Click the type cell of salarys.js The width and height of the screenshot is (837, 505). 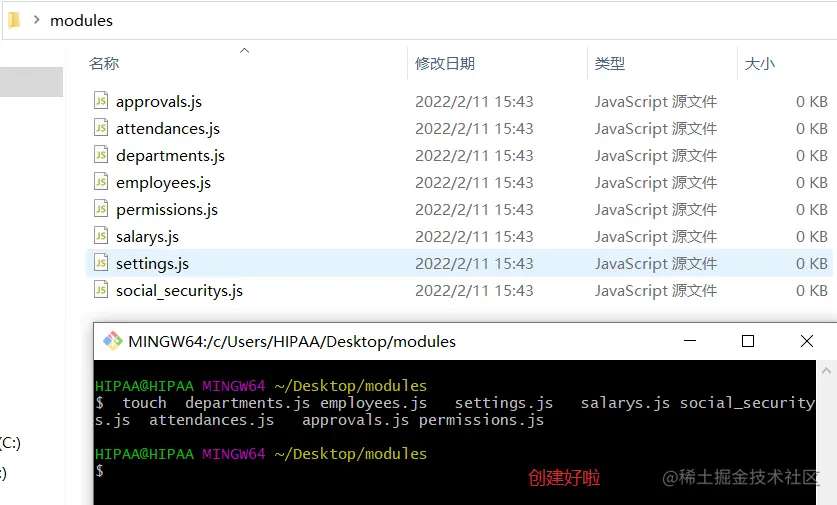coord(656,236)
